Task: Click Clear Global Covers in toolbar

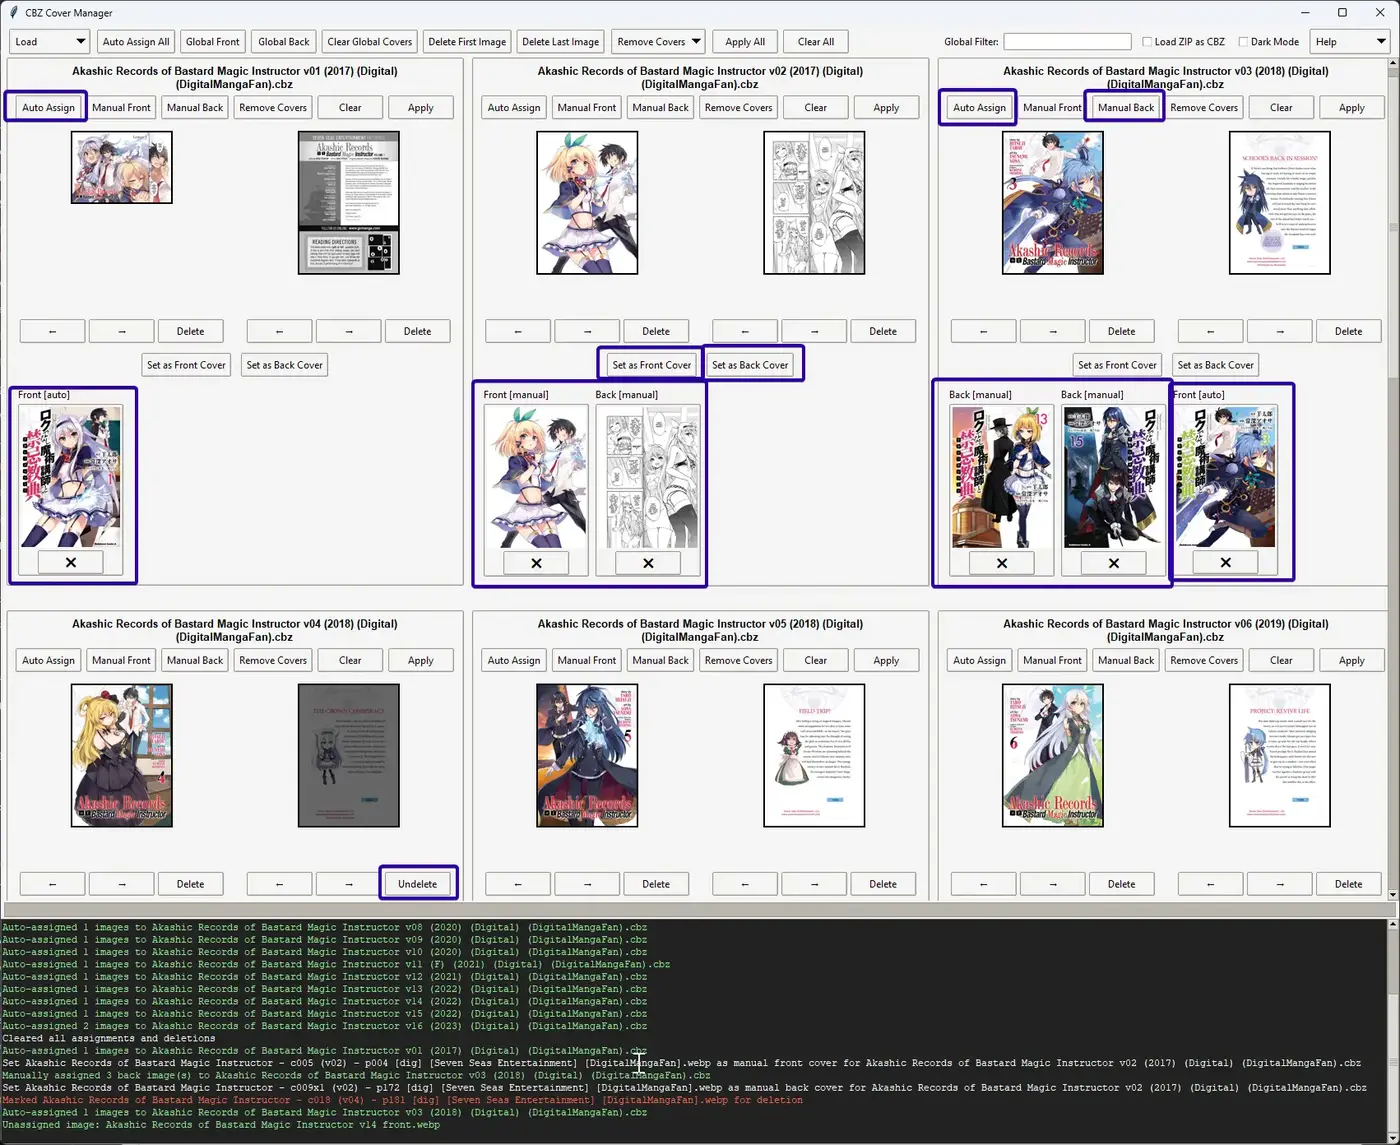Action: (369, 42)
